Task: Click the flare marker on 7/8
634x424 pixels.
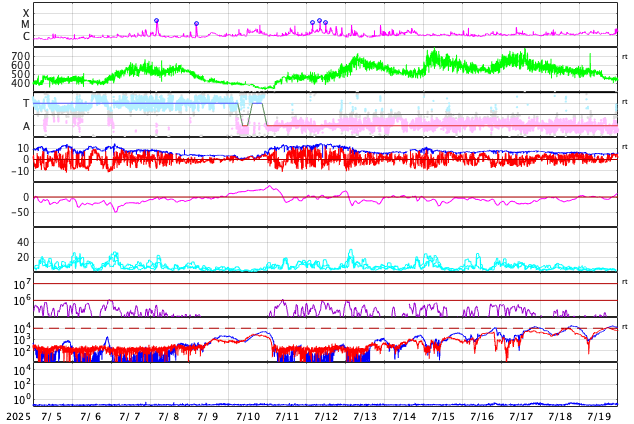Action: pyautogui.click(x=197, y=24)
